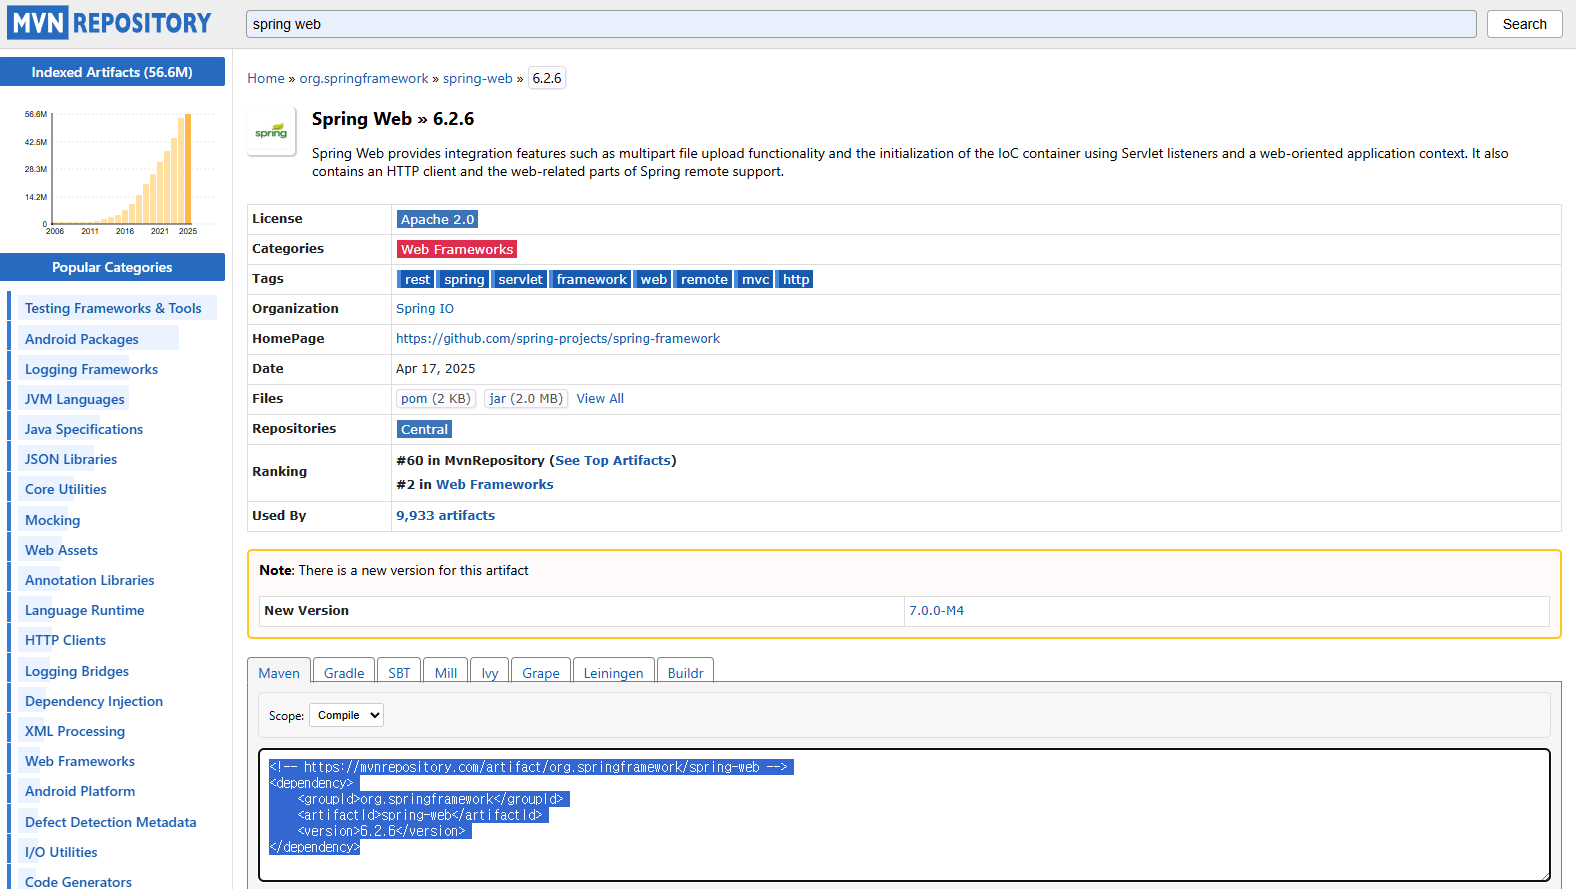Switch to the SBT tab
This screenshot has height=889, width=1576.
[399, 673]
